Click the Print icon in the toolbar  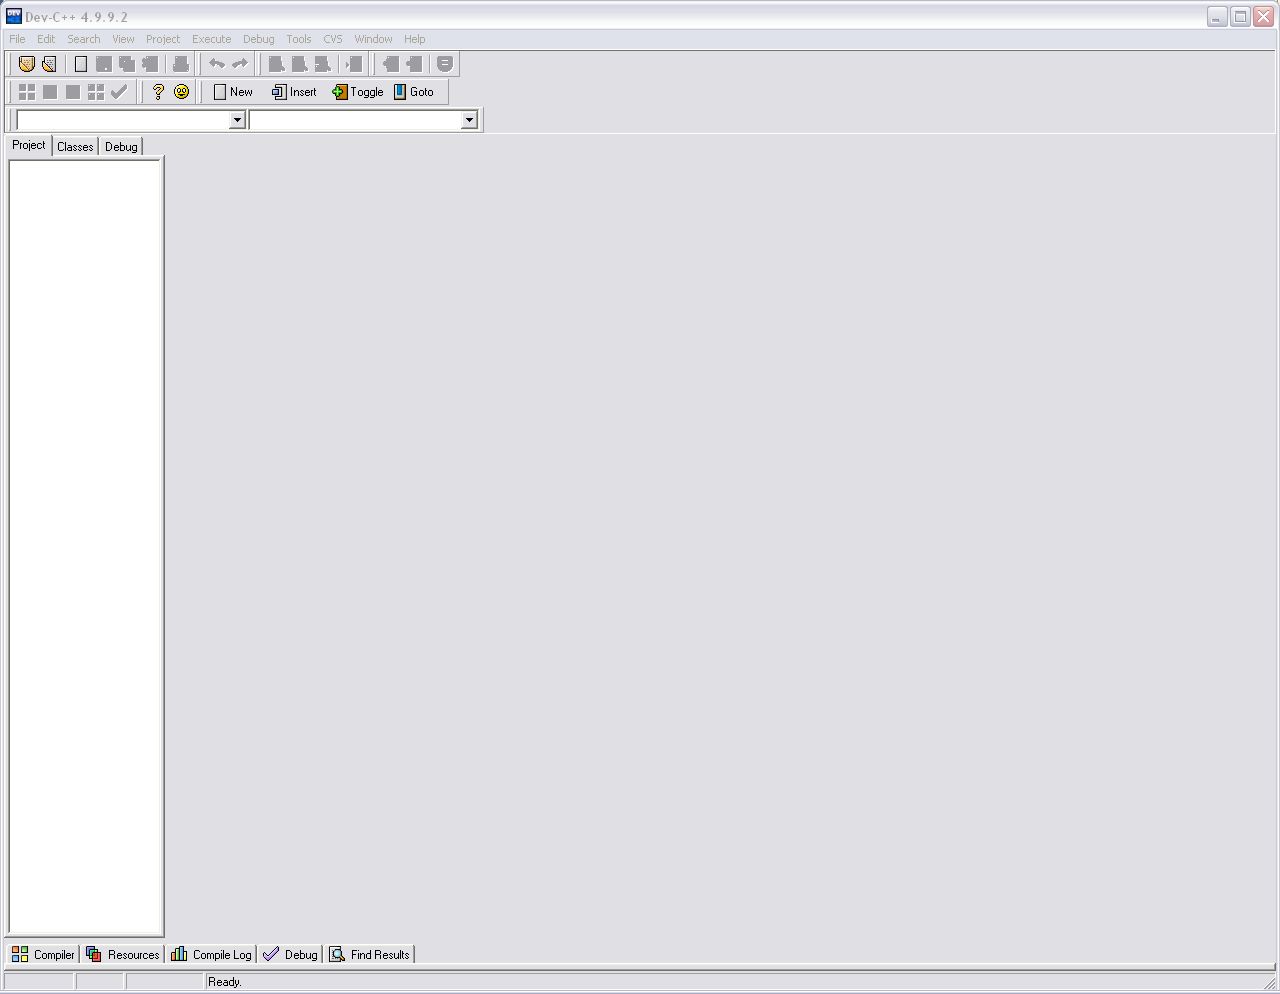point(181,64)
